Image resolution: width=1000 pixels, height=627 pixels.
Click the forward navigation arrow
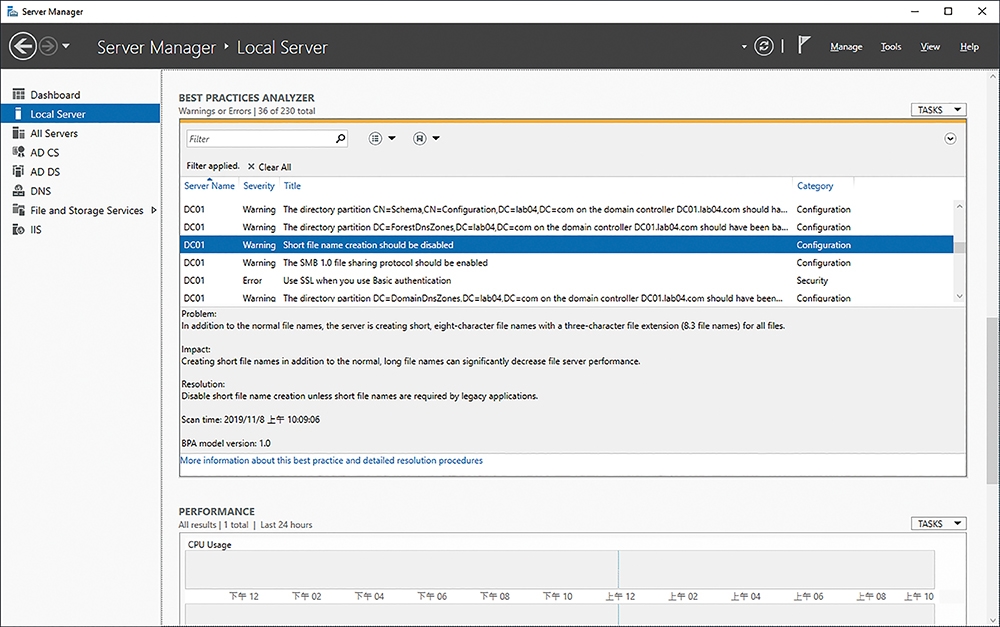(48, 47)
